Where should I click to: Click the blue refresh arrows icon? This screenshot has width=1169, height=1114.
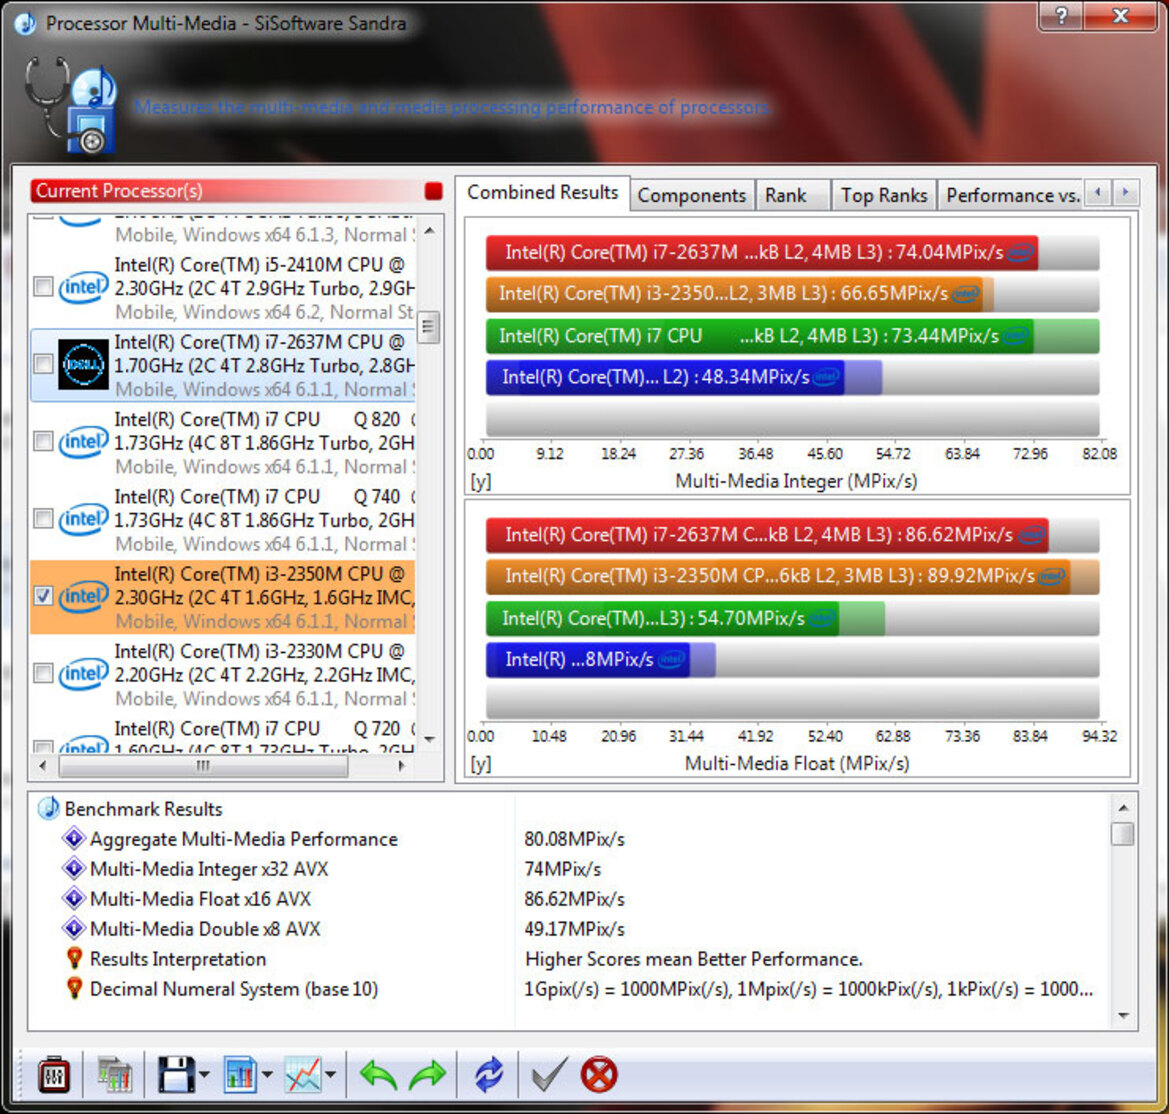[489, 1074]
